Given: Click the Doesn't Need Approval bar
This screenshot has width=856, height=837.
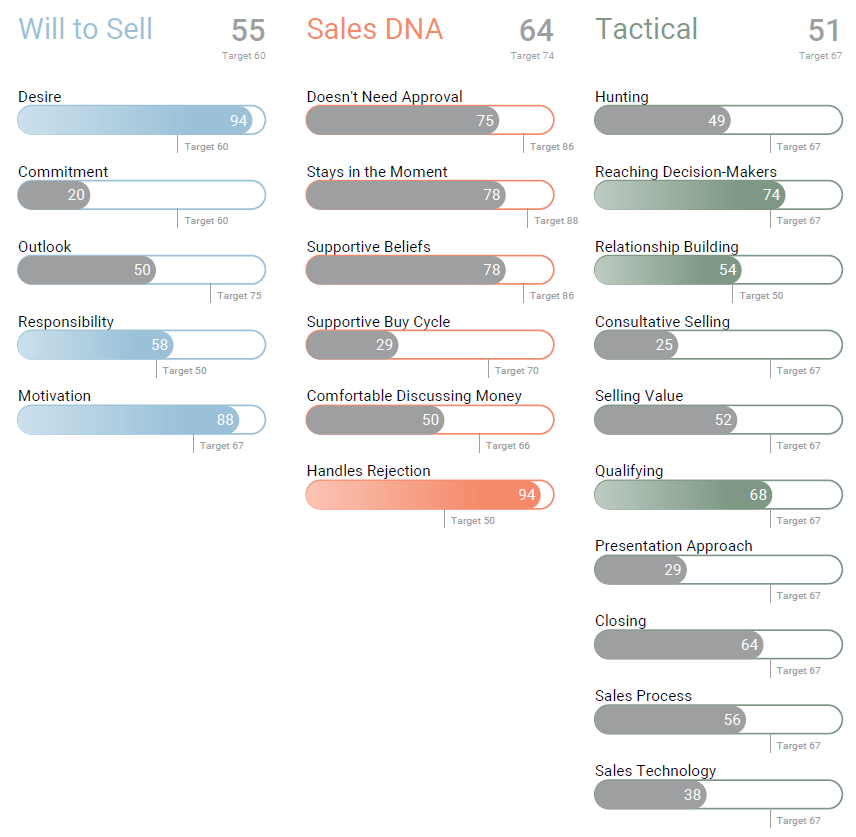Looking at the screenshot, I should (429, 120).
